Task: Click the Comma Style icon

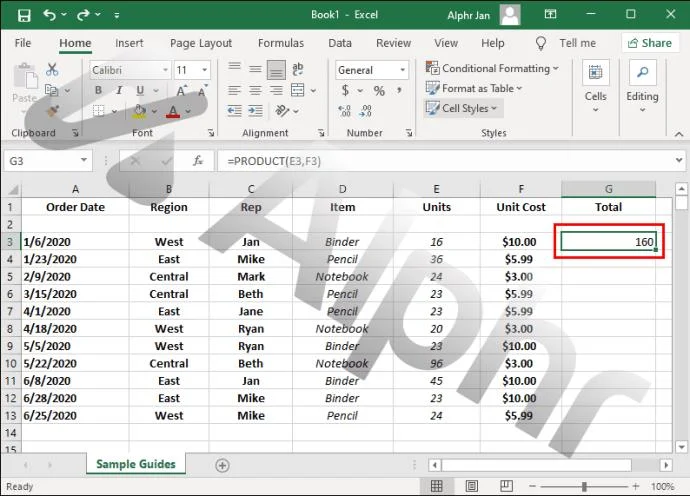Action: coord(399,90)
